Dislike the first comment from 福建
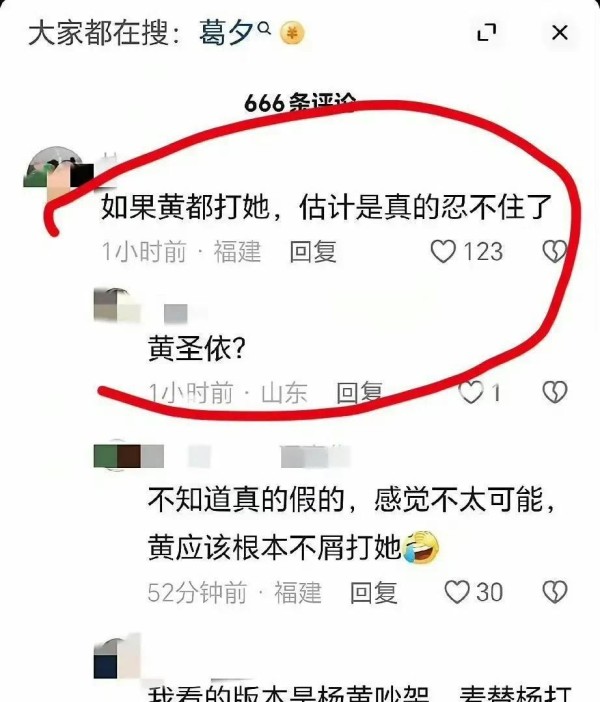The height and width of the screenshot is (702, 600). pyautogui.click(x=555, y=251)
